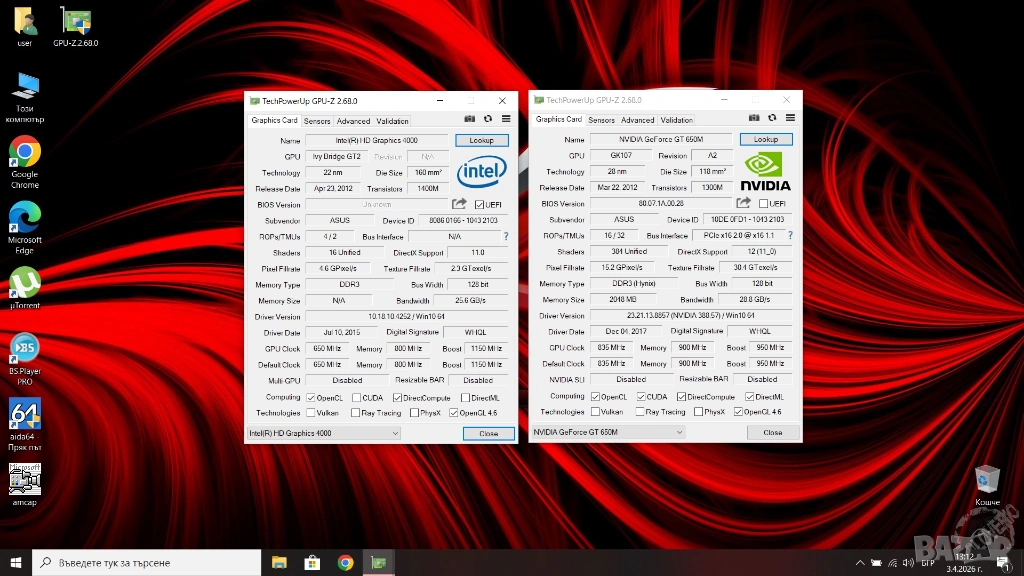Click the µTorrent desktop icon

coord(25,283)
